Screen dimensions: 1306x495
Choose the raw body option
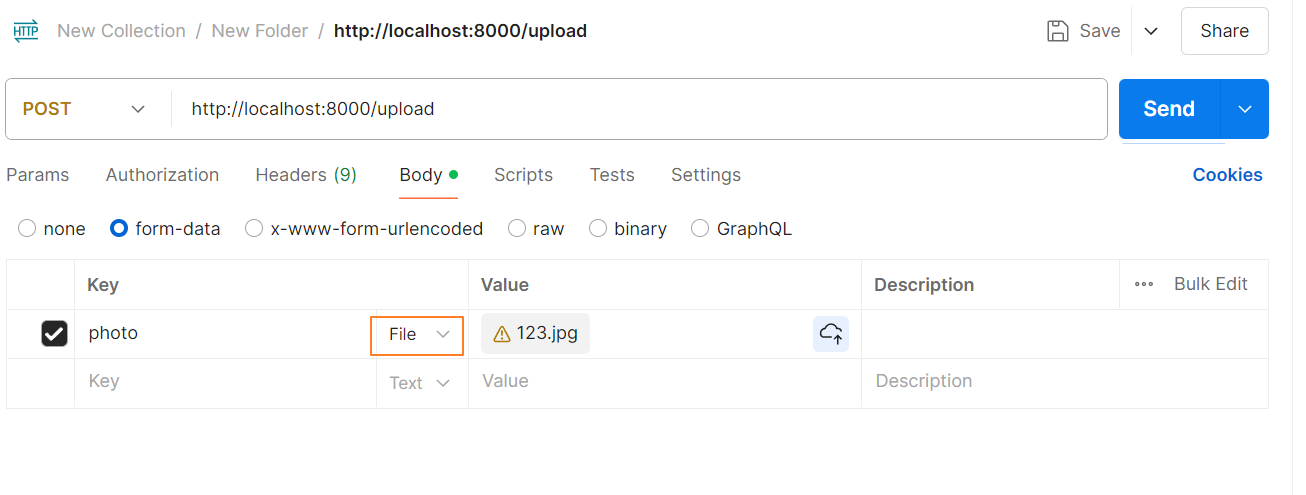tap(517, 229)
